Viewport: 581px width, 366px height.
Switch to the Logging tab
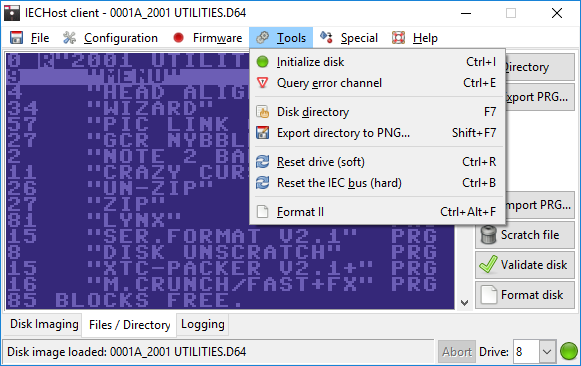(x=203, y=324)
